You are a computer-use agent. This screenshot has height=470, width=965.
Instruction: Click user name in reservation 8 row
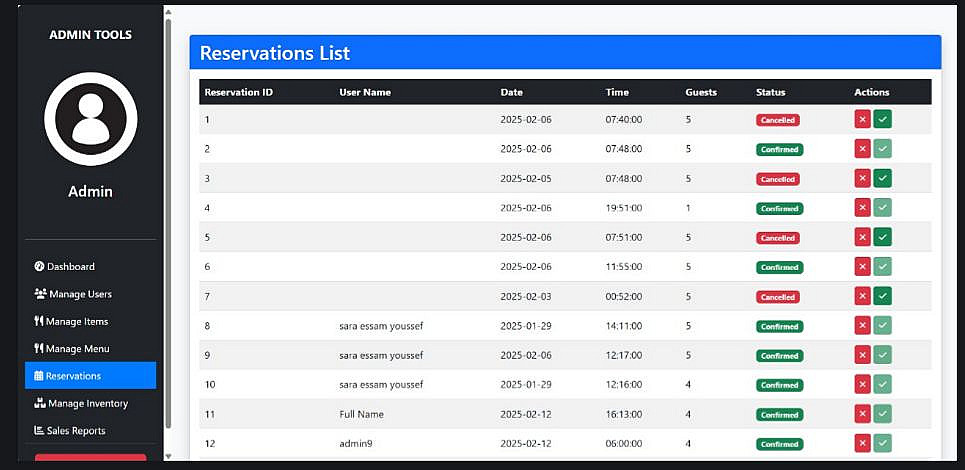tap(381, 326)
